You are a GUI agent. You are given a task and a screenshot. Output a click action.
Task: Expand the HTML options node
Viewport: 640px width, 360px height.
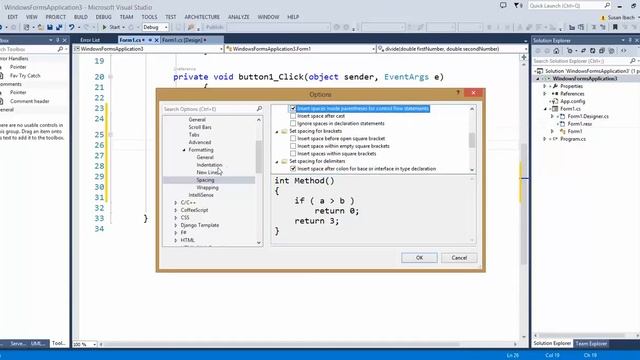coord(176,240)
